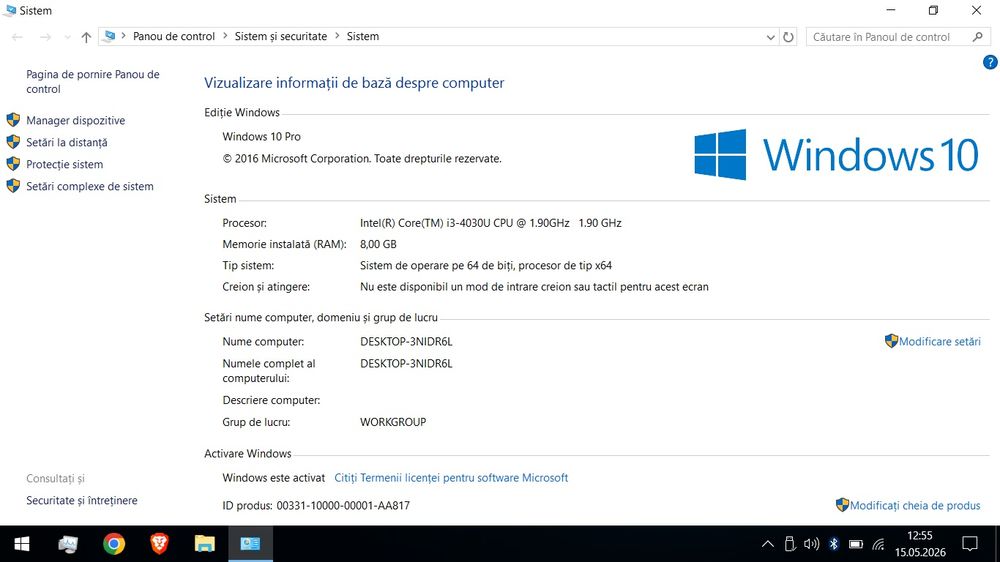Click Panou de control breadcrumb
Viewport: 1000px width, 562px height.
[x=173, y=36]
